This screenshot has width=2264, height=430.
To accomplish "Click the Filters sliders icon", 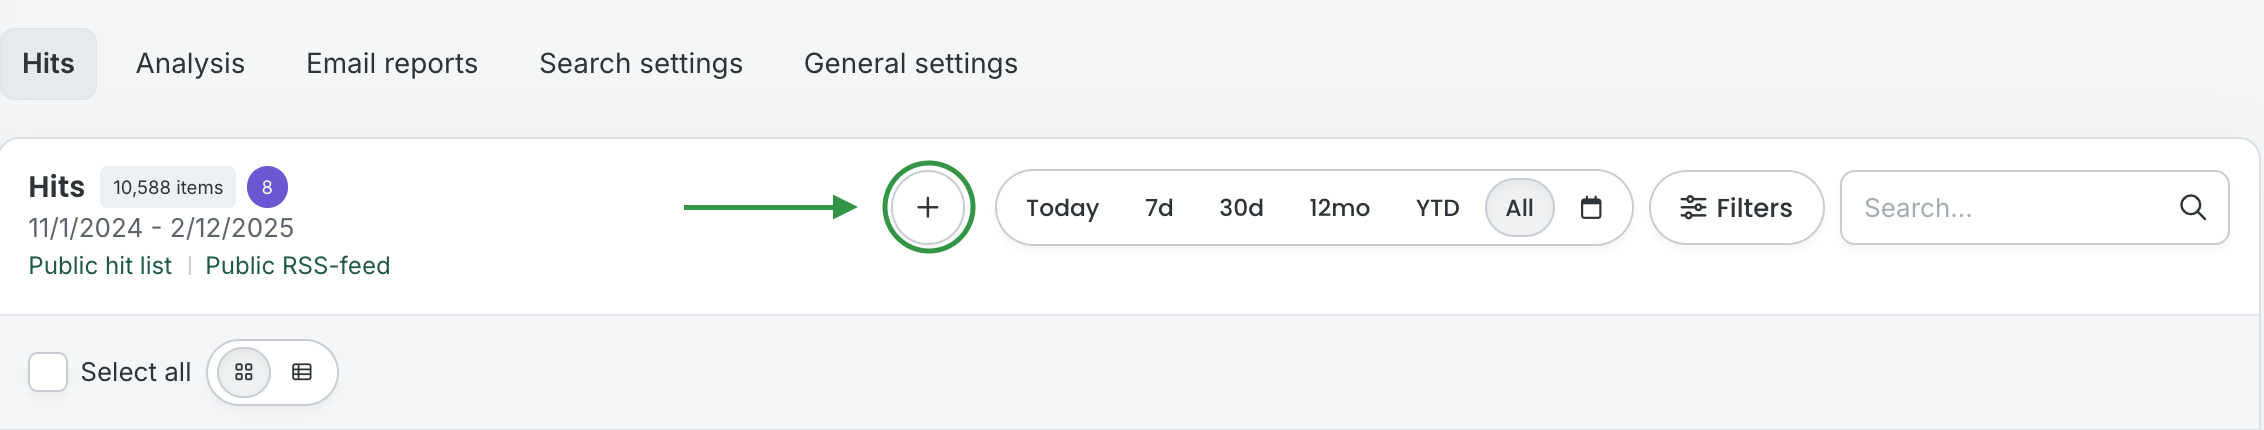I will 1693,207.
